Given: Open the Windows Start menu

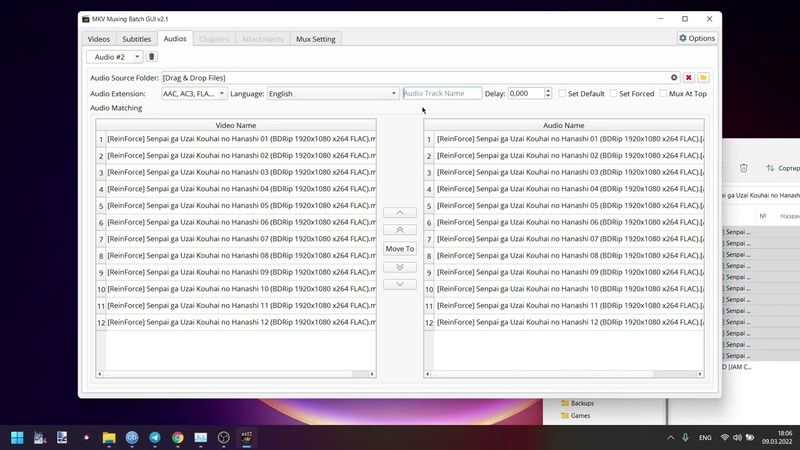Looking at the screenshot, I should point(17,438).
